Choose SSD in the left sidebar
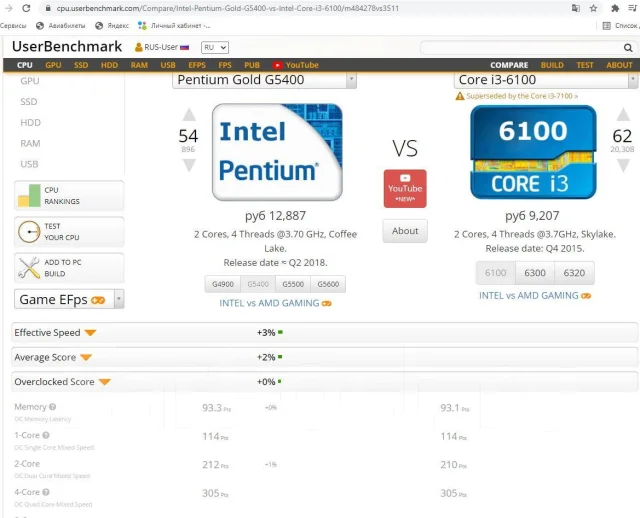The image size is (640, 518). [29, 102]
